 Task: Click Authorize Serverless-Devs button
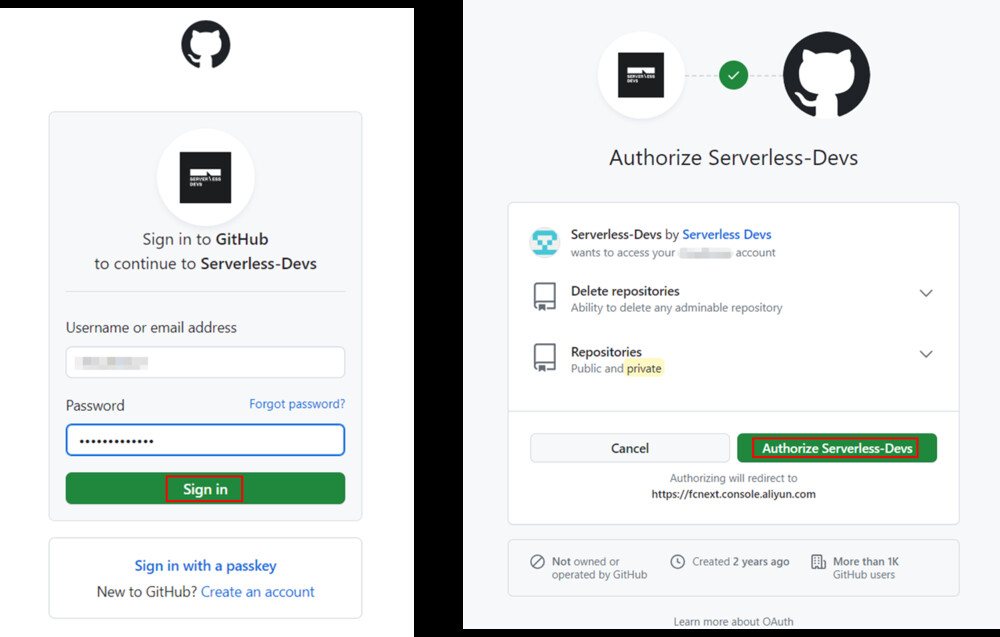pyautogui.click(x=837, y=448)
